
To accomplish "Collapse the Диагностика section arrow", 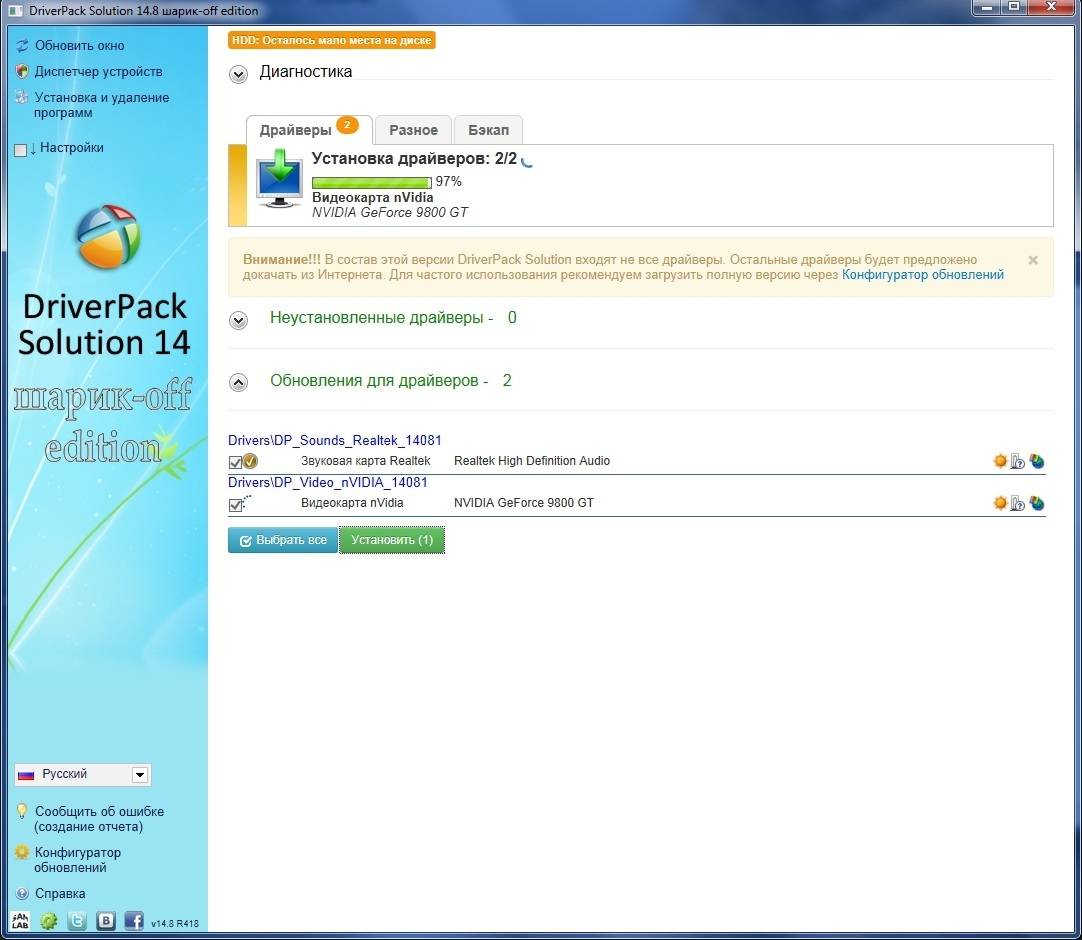I will point(238,74).
